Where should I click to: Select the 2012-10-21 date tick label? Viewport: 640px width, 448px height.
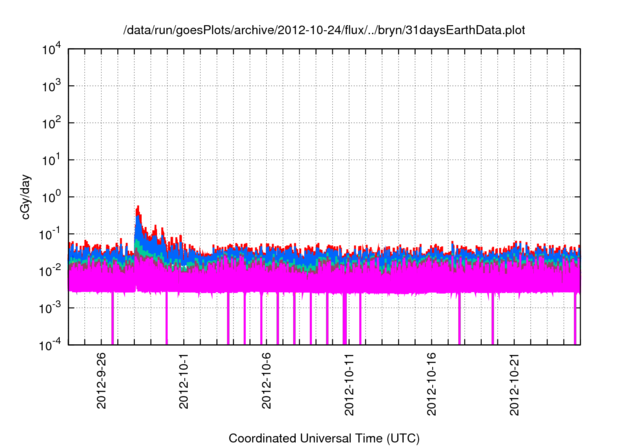(x=515, y=380)
